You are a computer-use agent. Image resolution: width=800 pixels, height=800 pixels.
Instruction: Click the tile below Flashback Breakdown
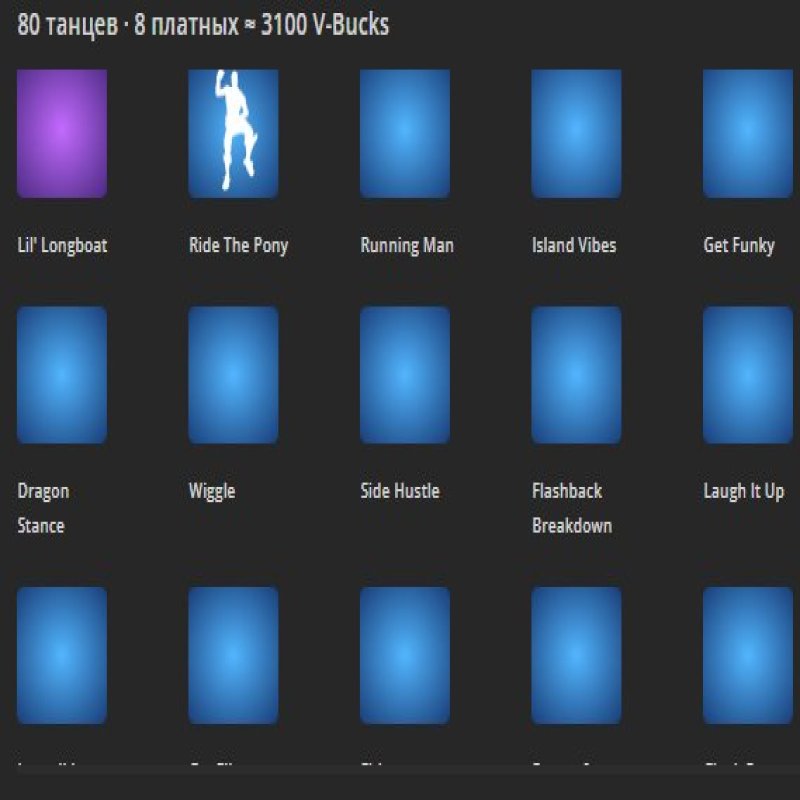pyautogui.click(x=577, y=655)
